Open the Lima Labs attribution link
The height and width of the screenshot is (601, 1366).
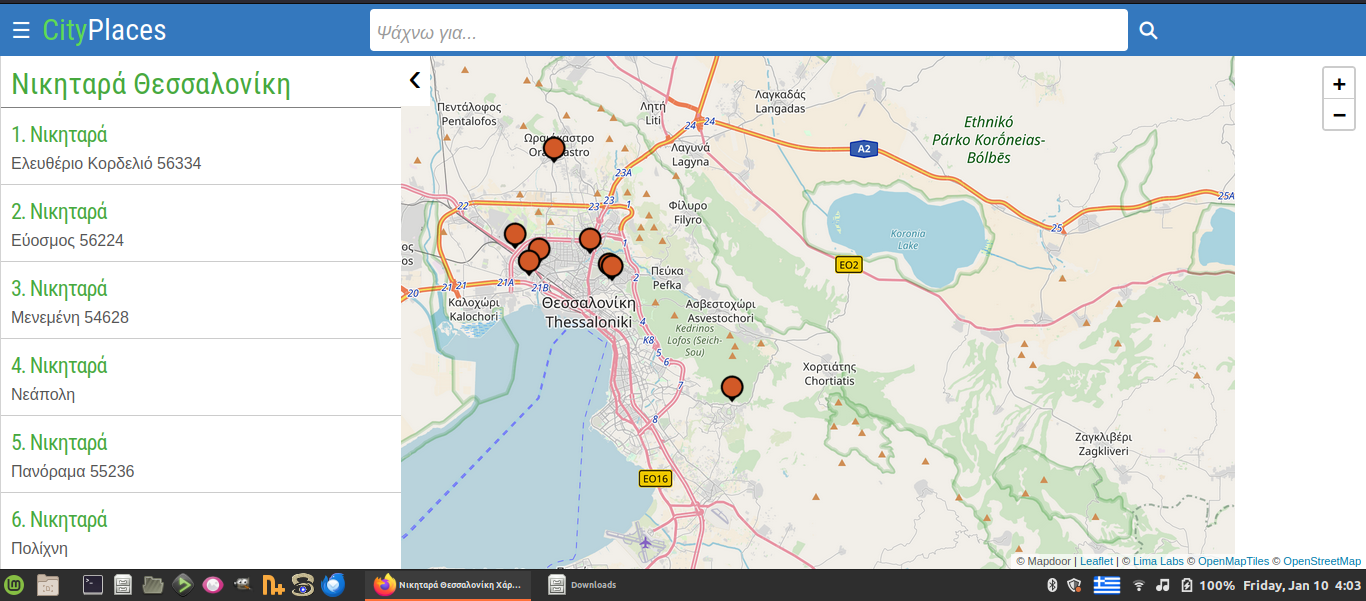pos(1157,561)
